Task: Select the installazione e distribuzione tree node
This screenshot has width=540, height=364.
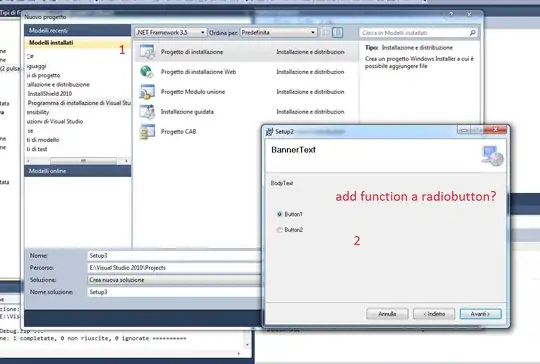Action: 58,84
